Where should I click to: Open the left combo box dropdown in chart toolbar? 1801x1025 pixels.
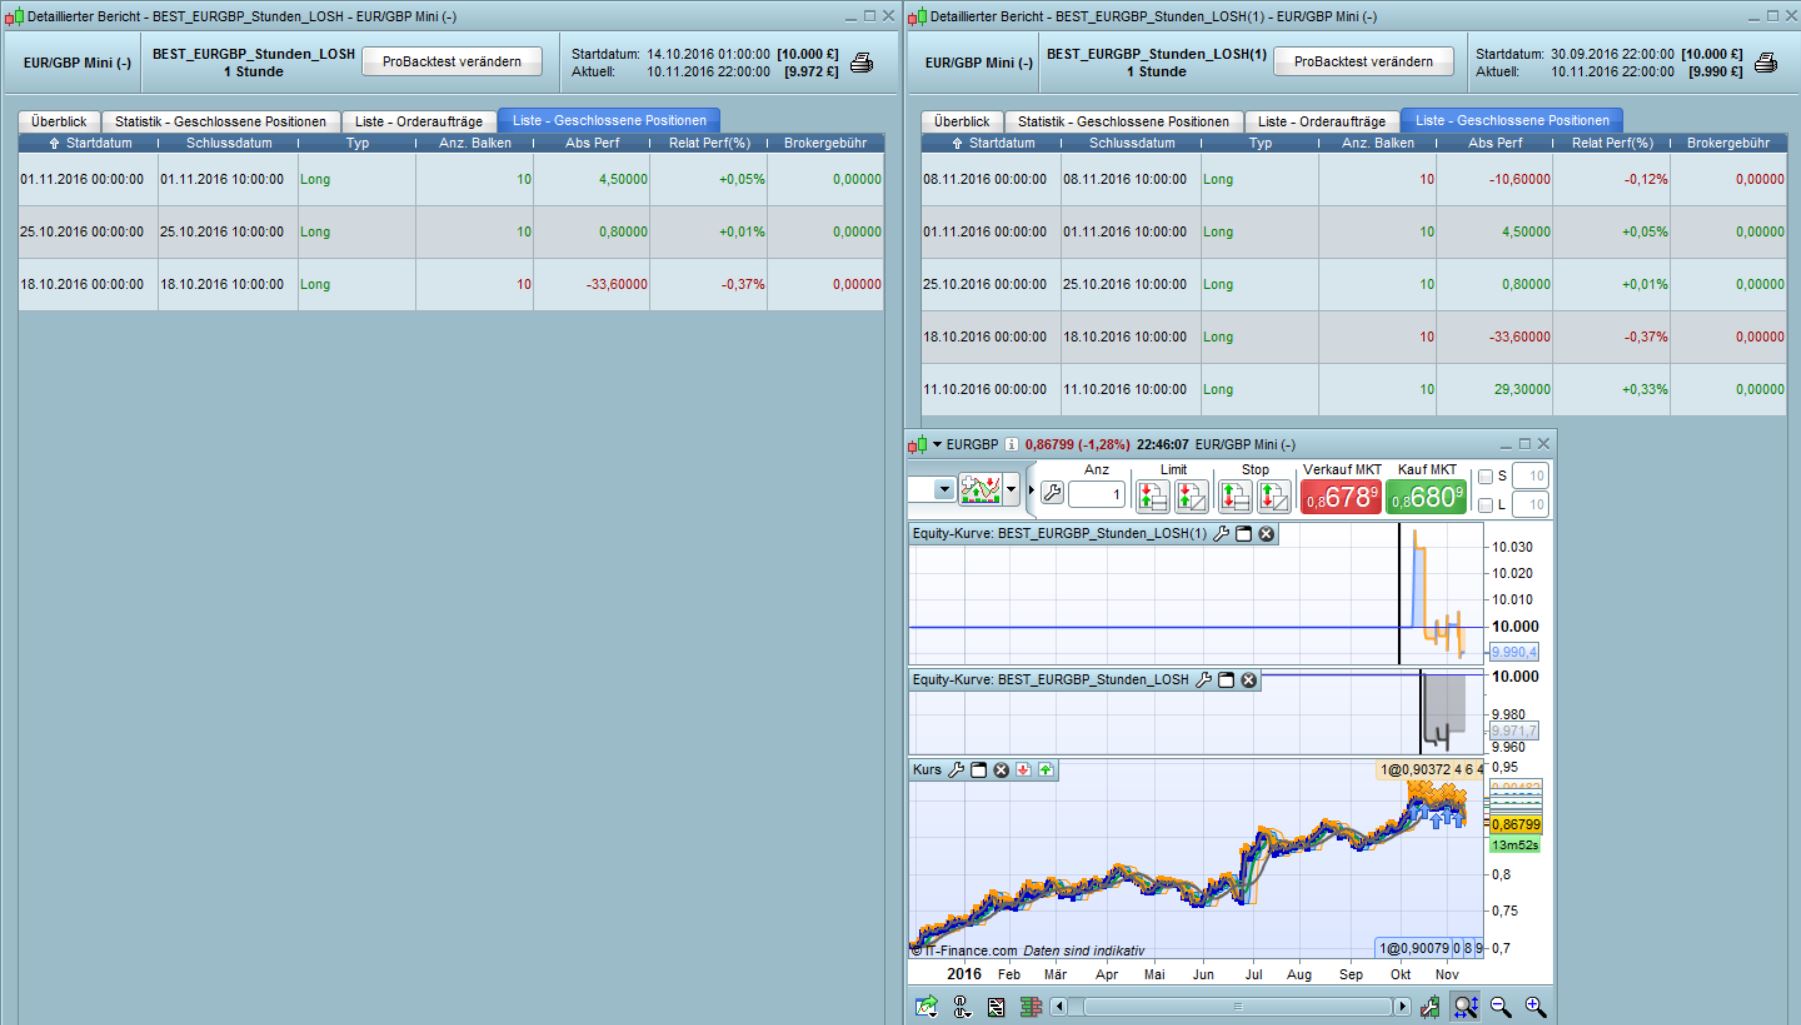pyautogui.click(x=943, y=490)
